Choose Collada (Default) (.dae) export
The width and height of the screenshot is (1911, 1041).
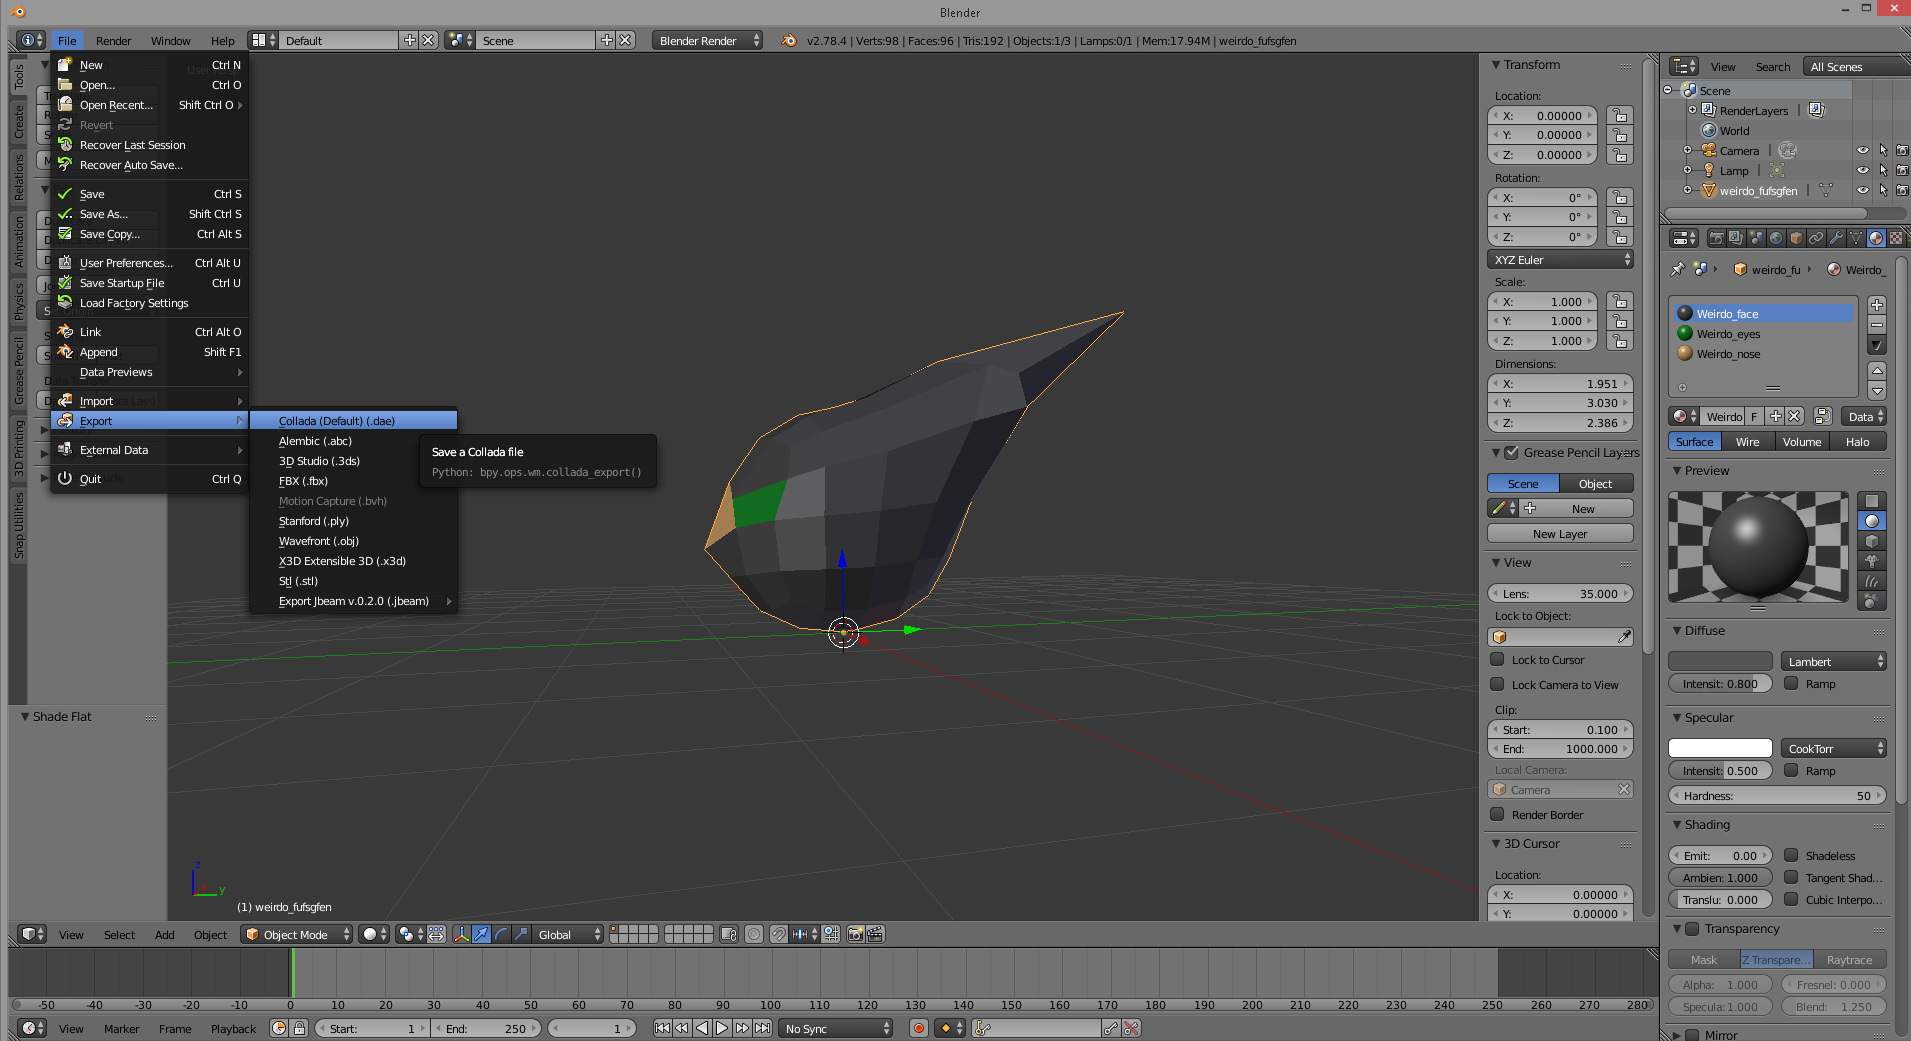pos(353,421)
